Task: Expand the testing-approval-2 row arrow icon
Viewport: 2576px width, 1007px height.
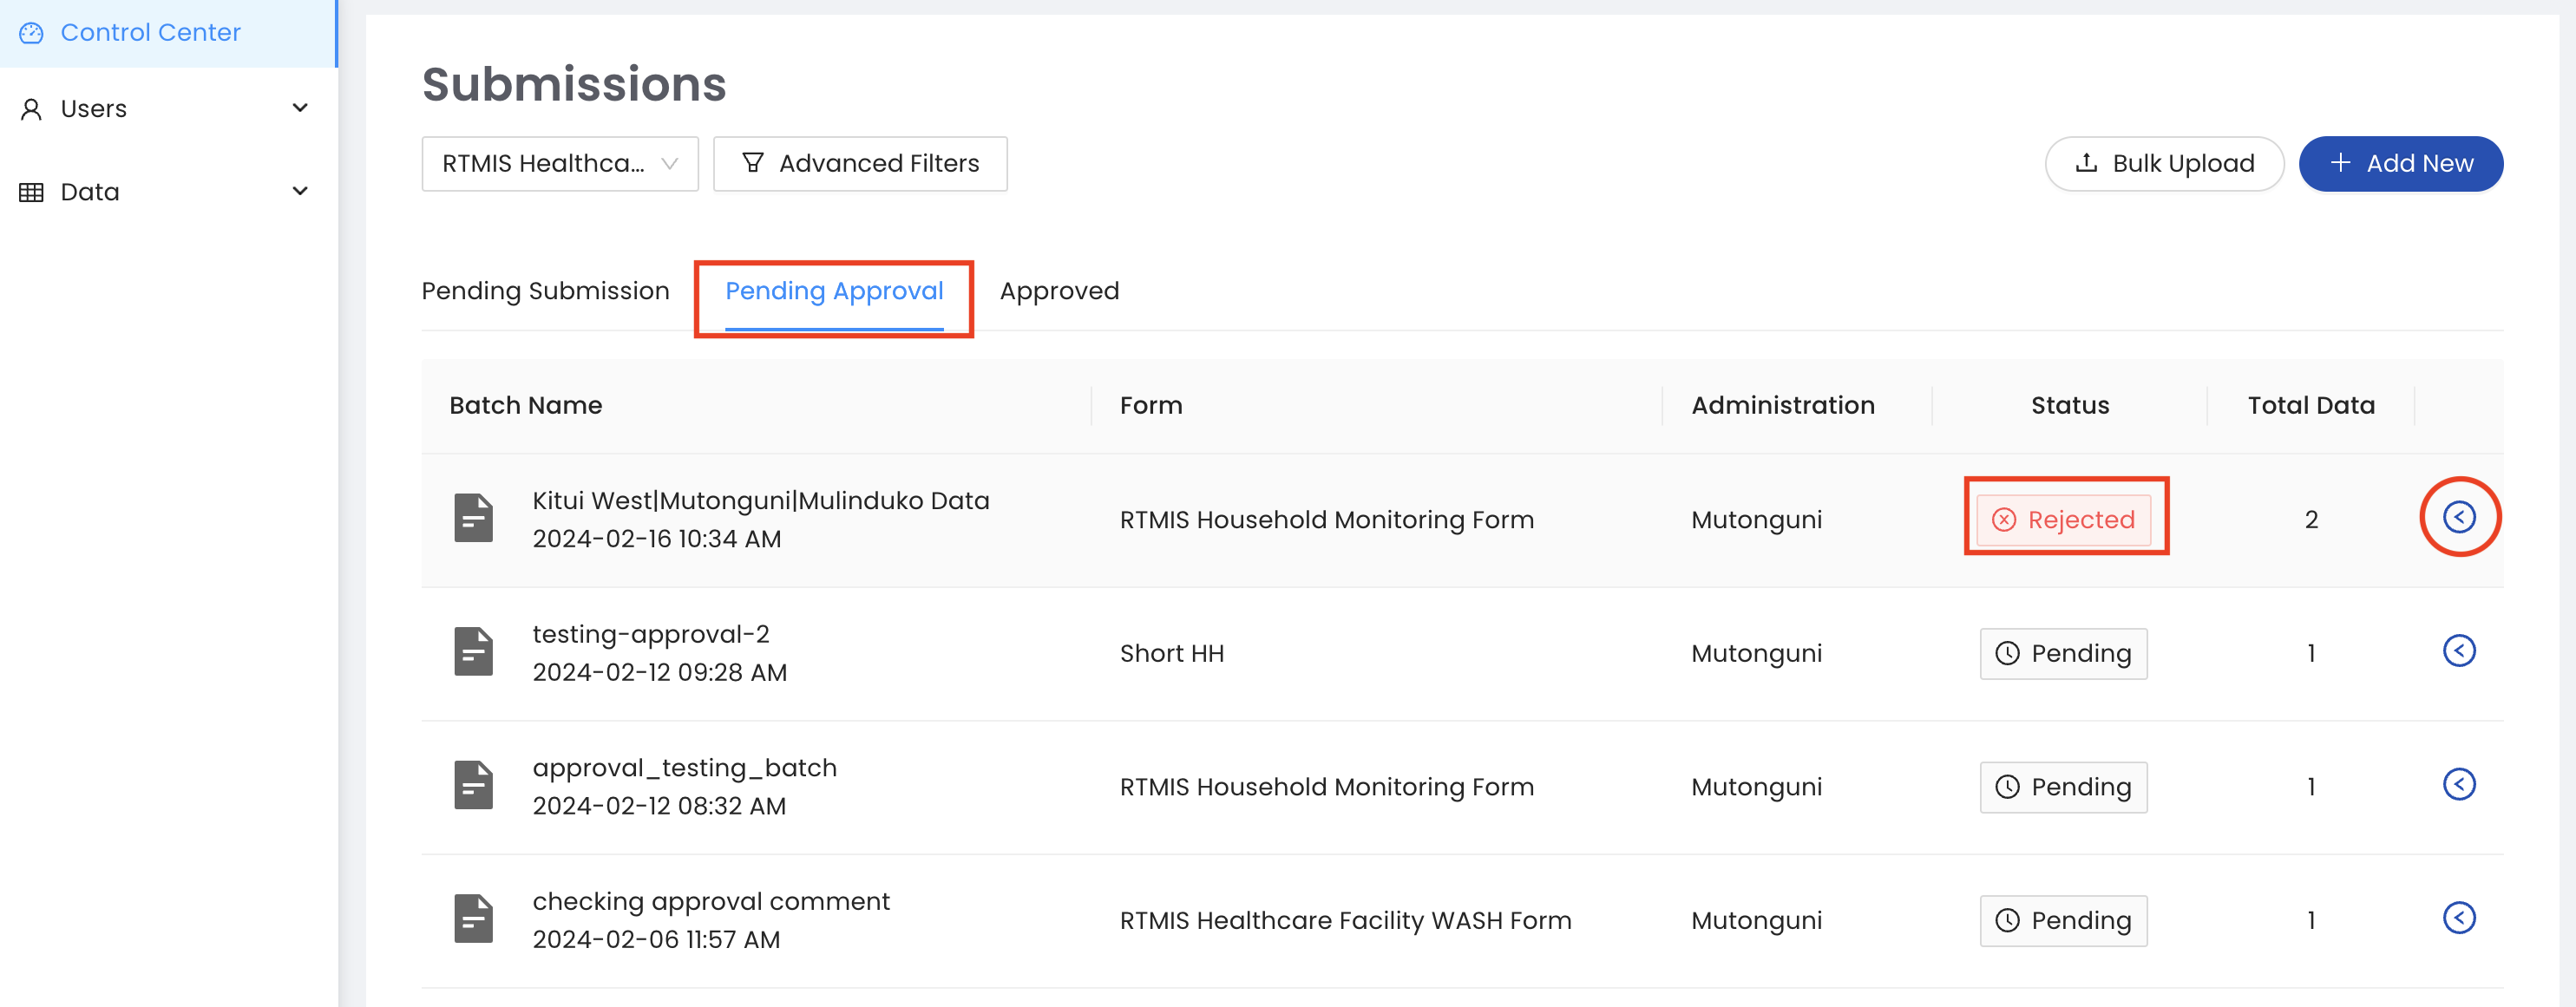Action: [2458, 651]
